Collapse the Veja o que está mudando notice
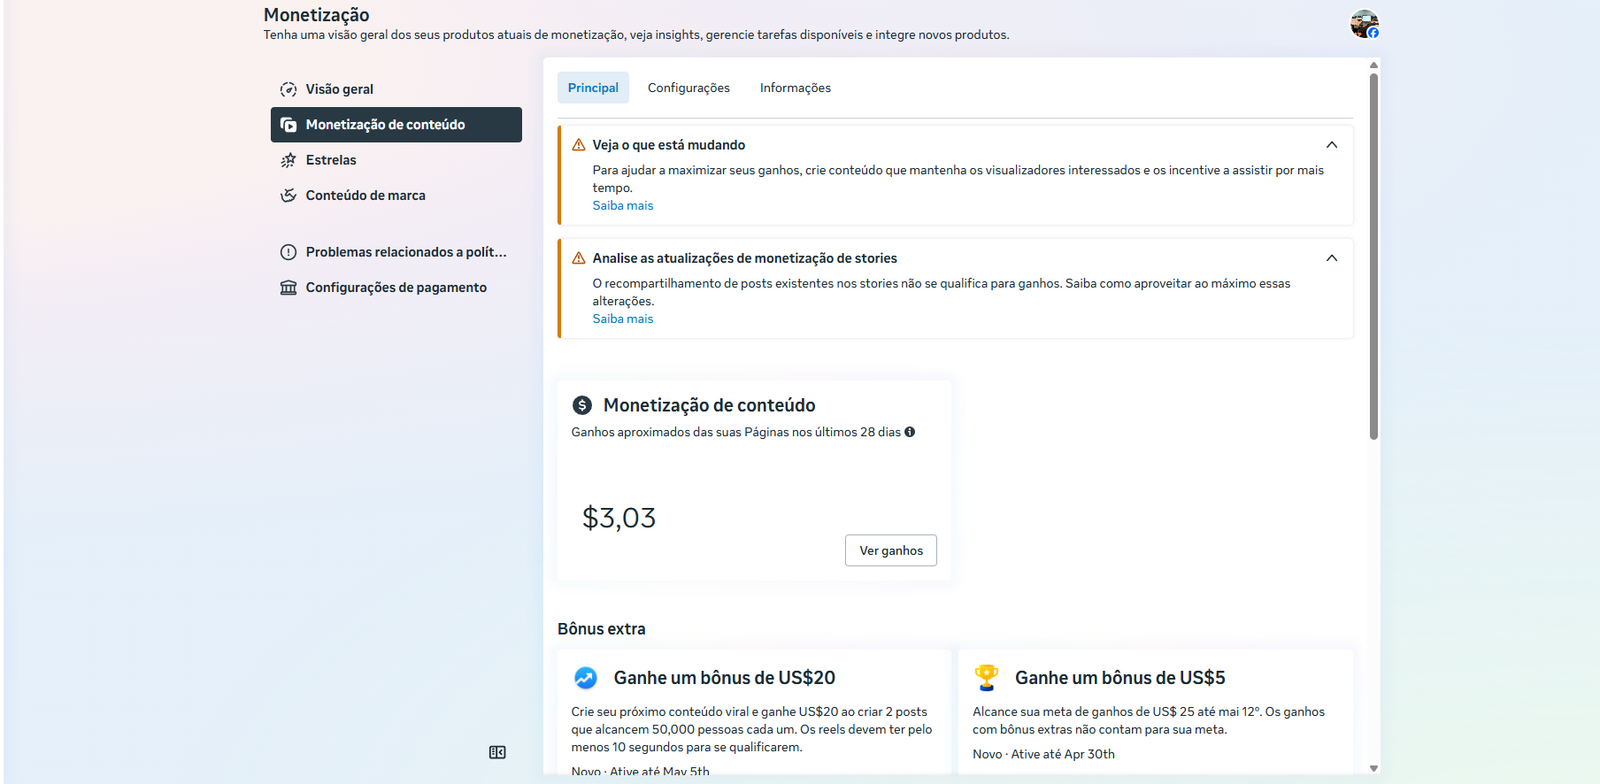The height and width of the screenshot is (784, 1600). pyautogui.click(x=1331, y=145)
